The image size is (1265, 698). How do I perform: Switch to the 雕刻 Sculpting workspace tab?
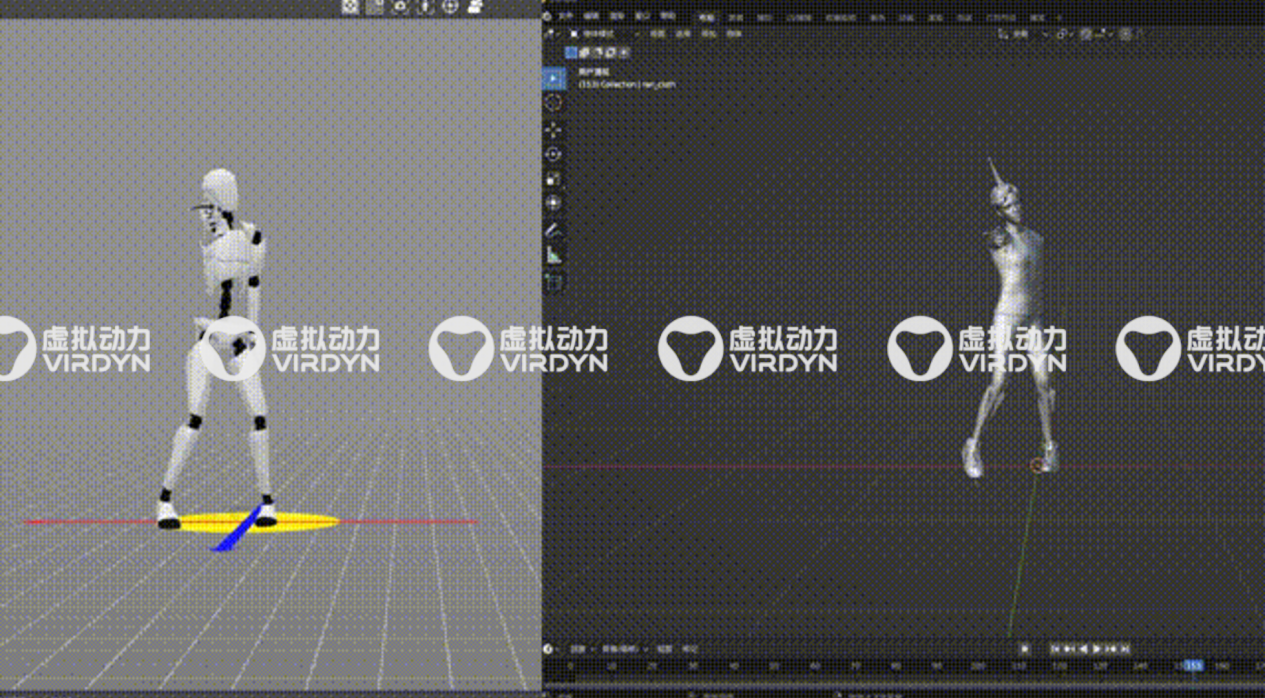(x=765, y=17)
